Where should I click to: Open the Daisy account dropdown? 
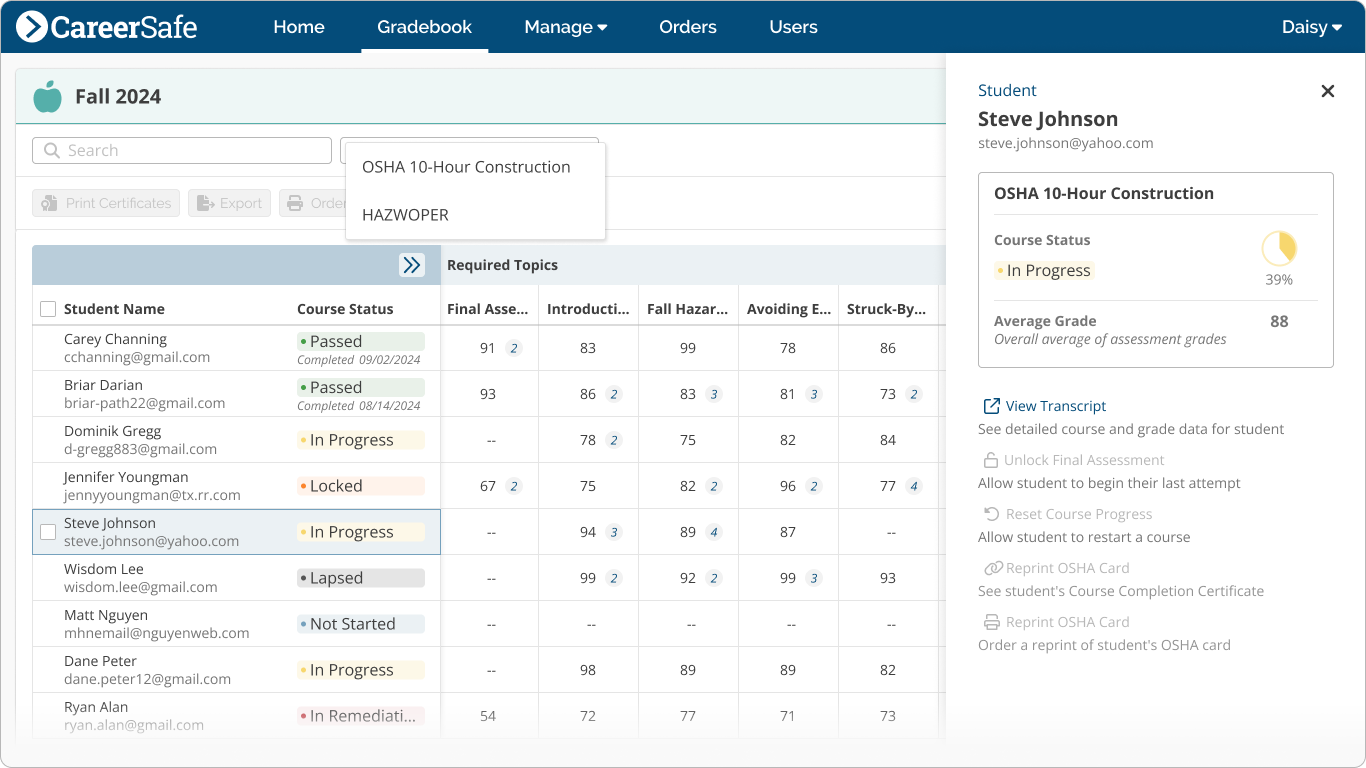click(x=1311, y=27)
